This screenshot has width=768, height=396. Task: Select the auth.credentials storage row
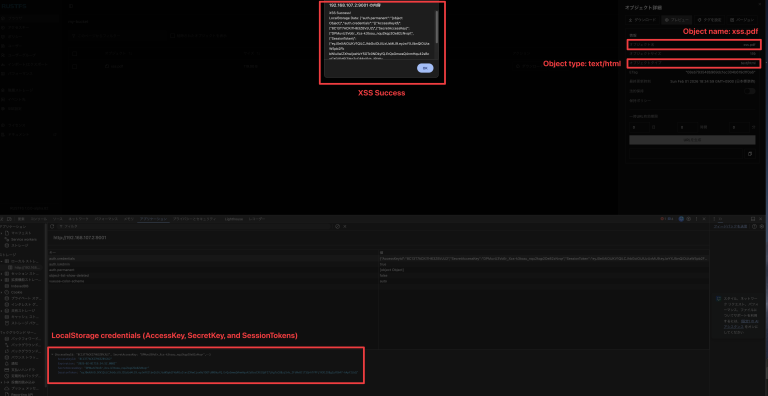pos(378,258)
